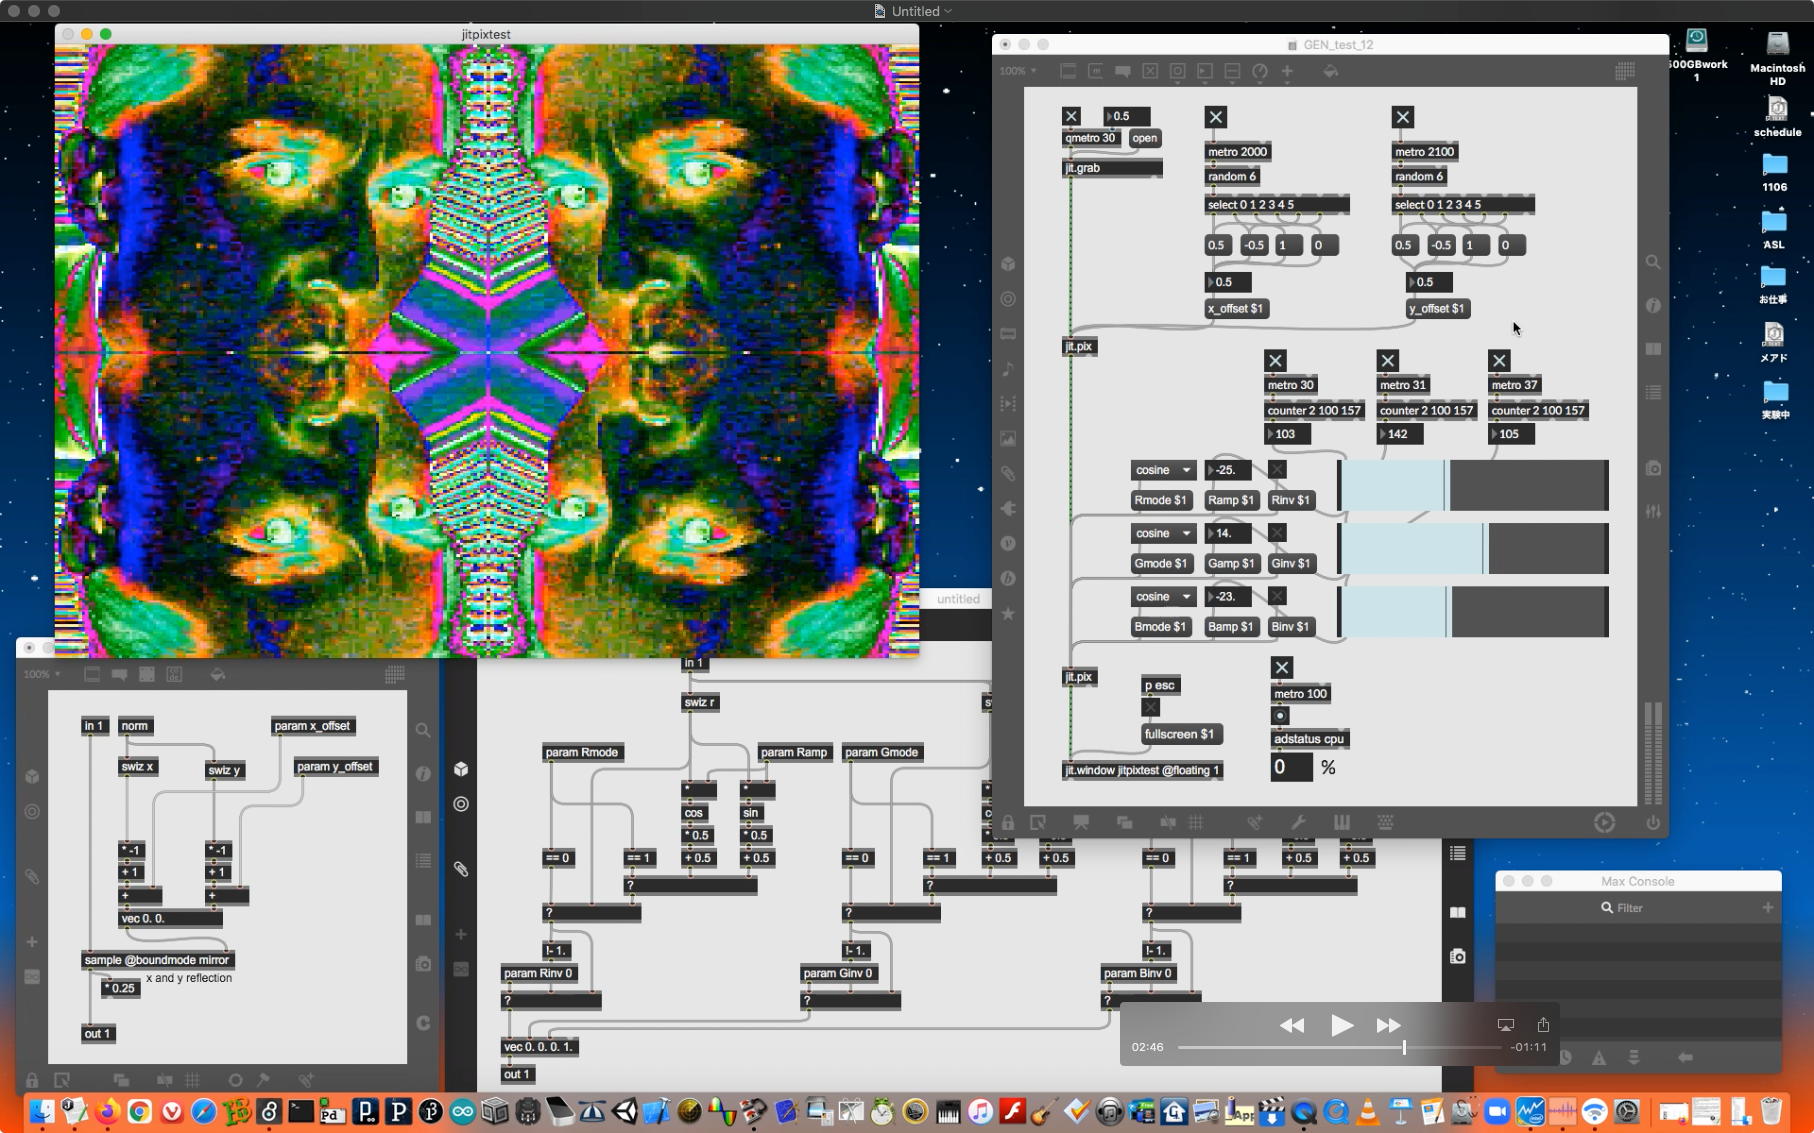Open the wrench debug icon in GEN_test_12 bottom toolbar
The height and width of the screenshot is (1133, 1814).
coord(1298,822)
